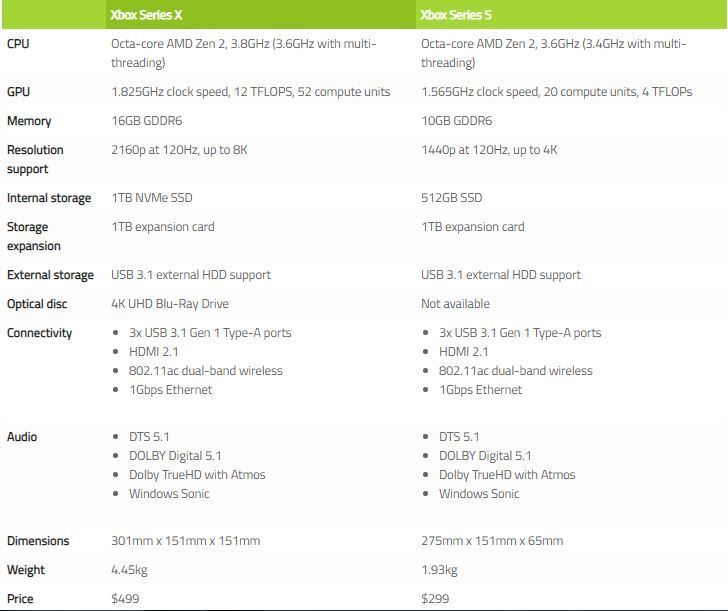Click the 512GB SSD storage cell
Screen dimensions: 728x611
click(x=452, y=198)
